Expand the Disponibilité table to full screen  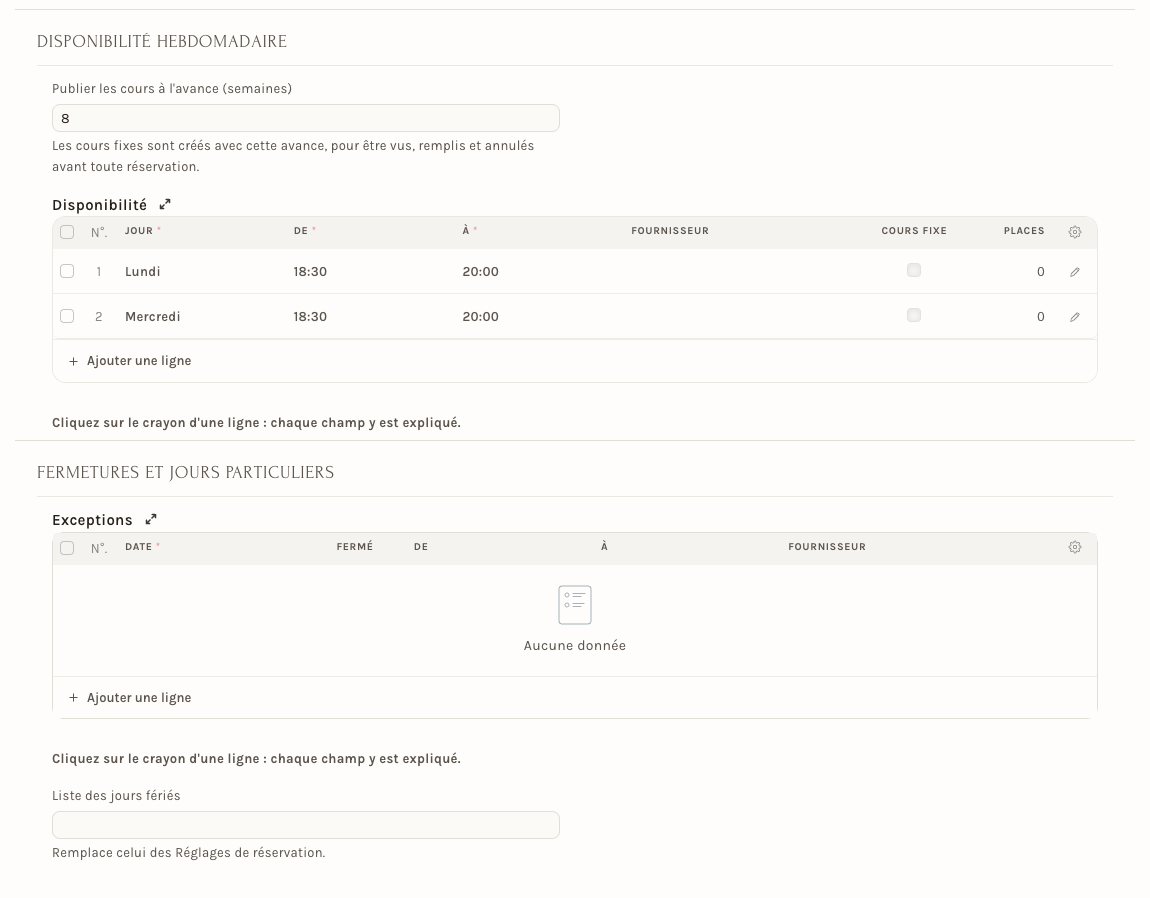pos(165,205)
